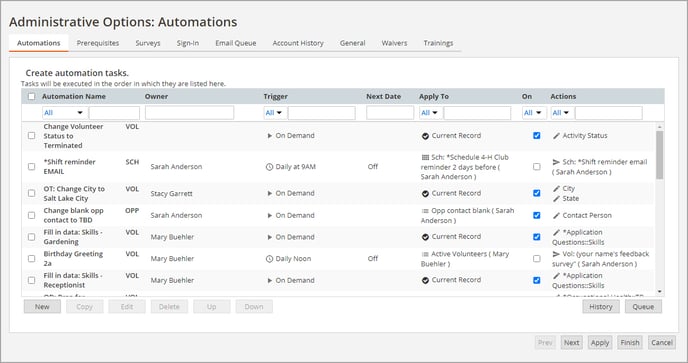
Task: Open the General tab
Action: click(352, 43)
